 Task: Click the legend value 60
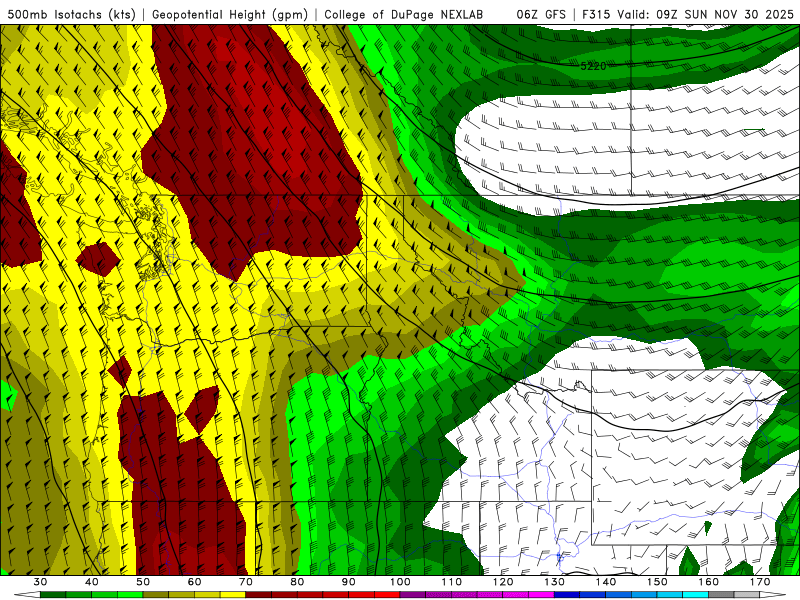pyautogui.click(x=194, y=582)
